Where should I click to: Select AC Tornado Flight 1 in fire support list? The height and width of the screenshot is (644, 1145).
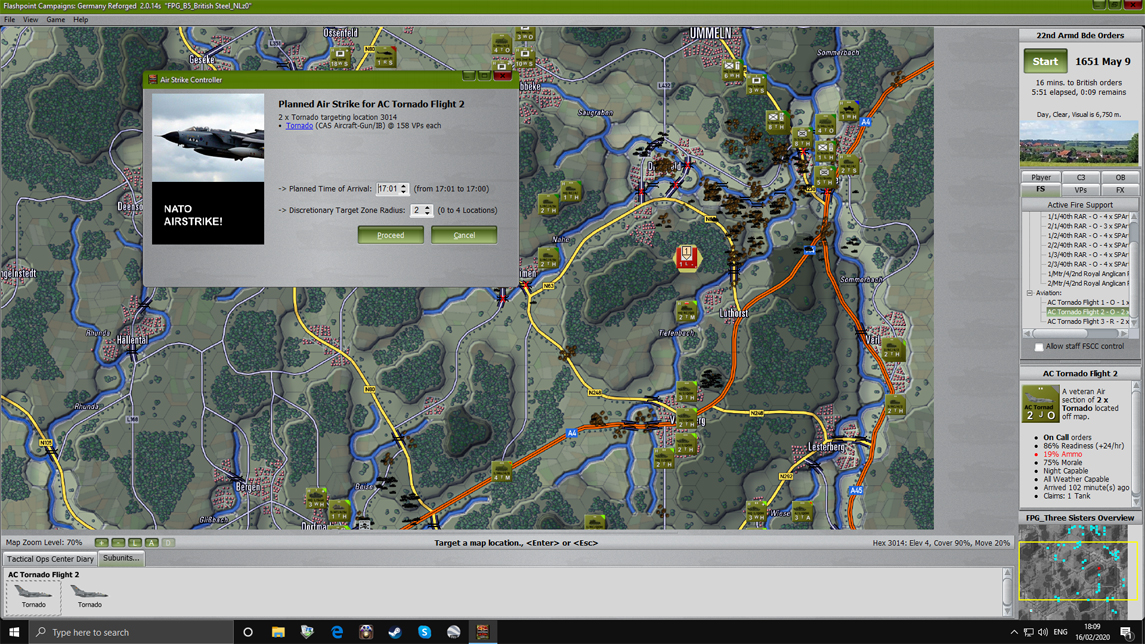tap(1087, 302)
